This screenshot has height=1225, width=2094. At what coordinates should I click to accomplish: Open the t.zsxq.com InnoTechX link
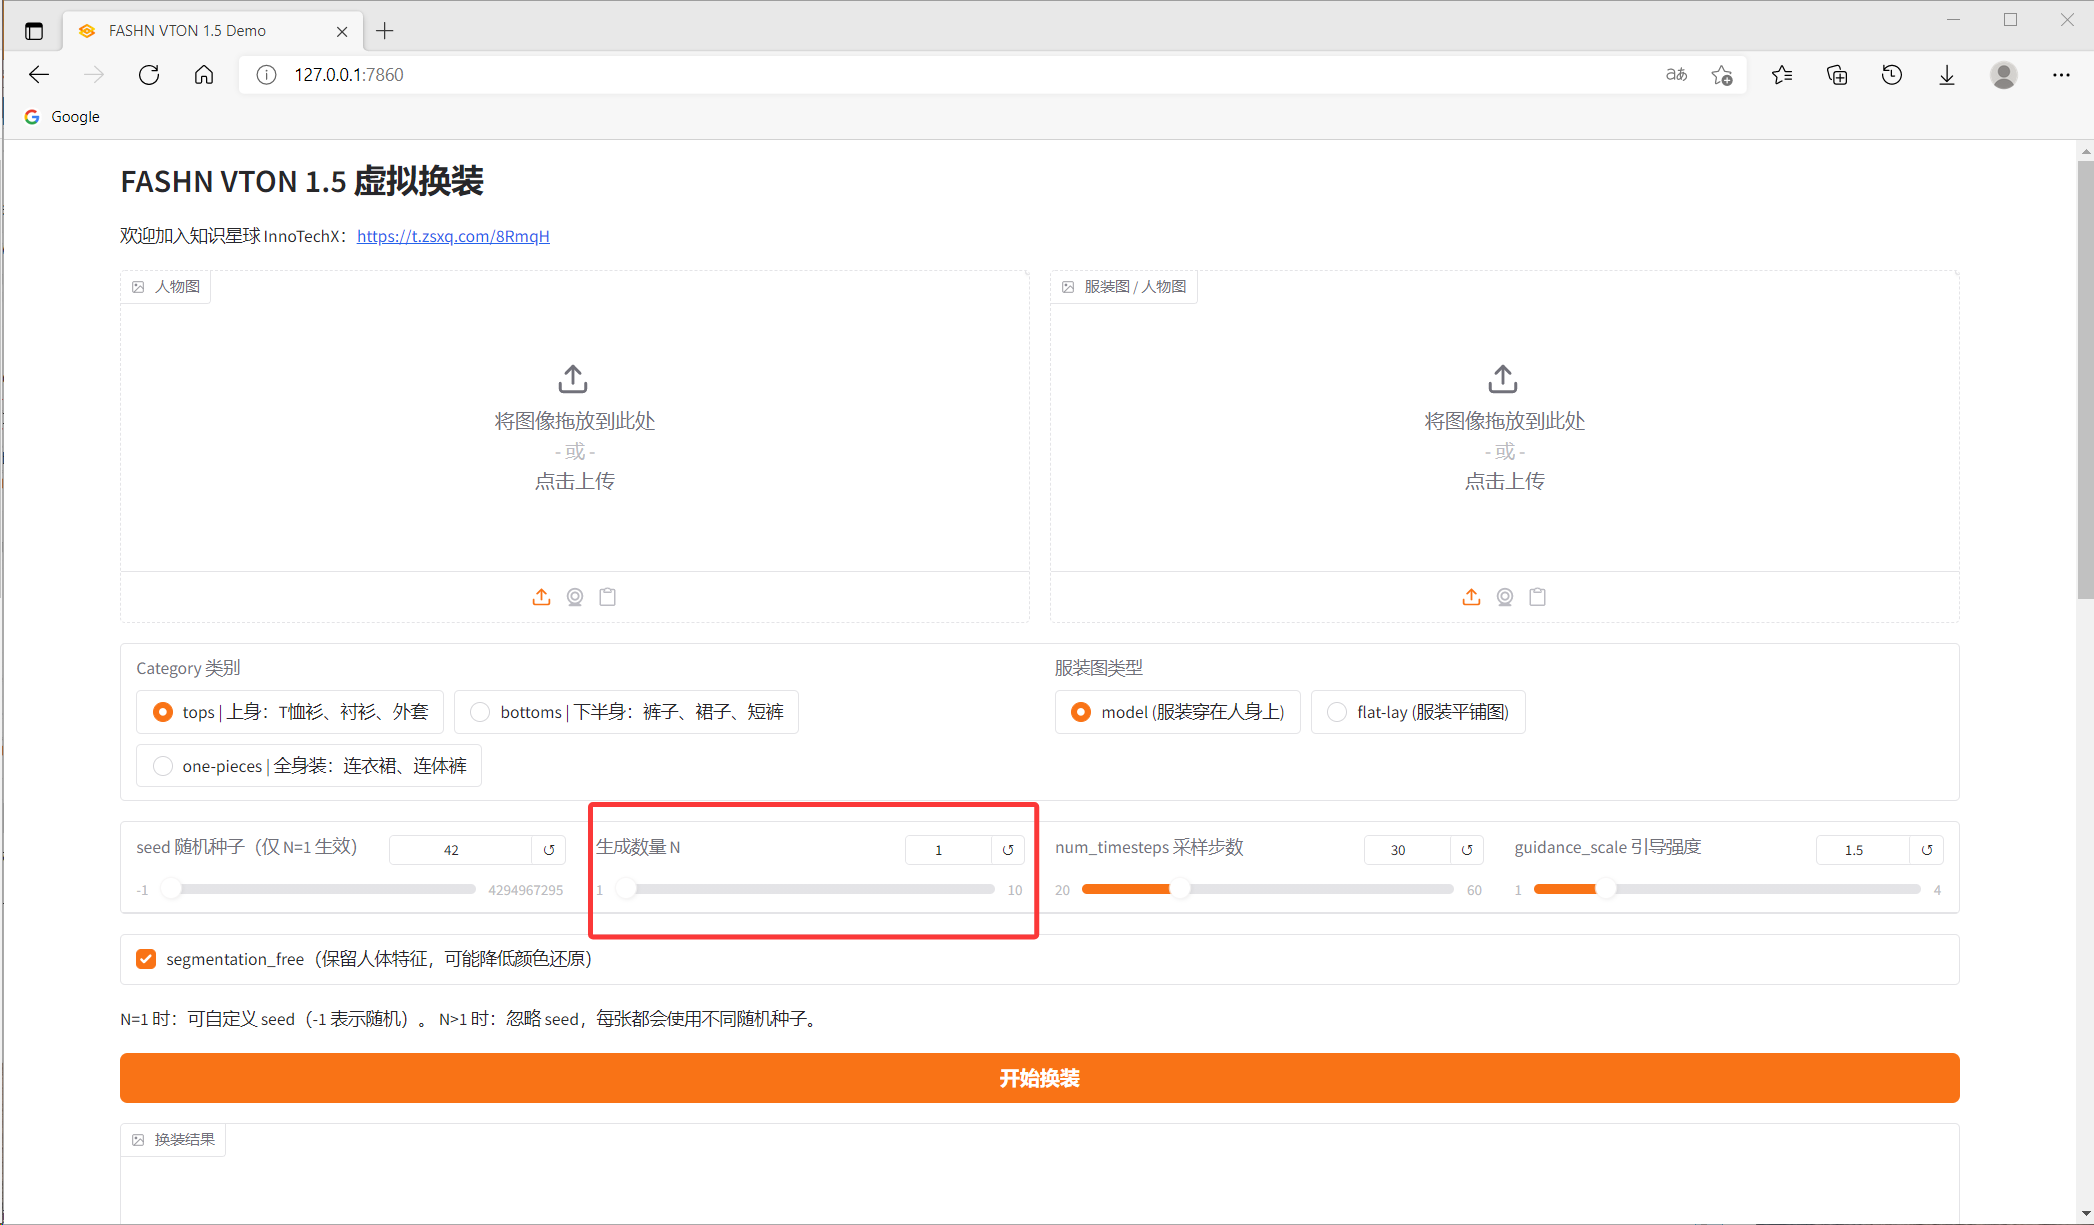453,236
